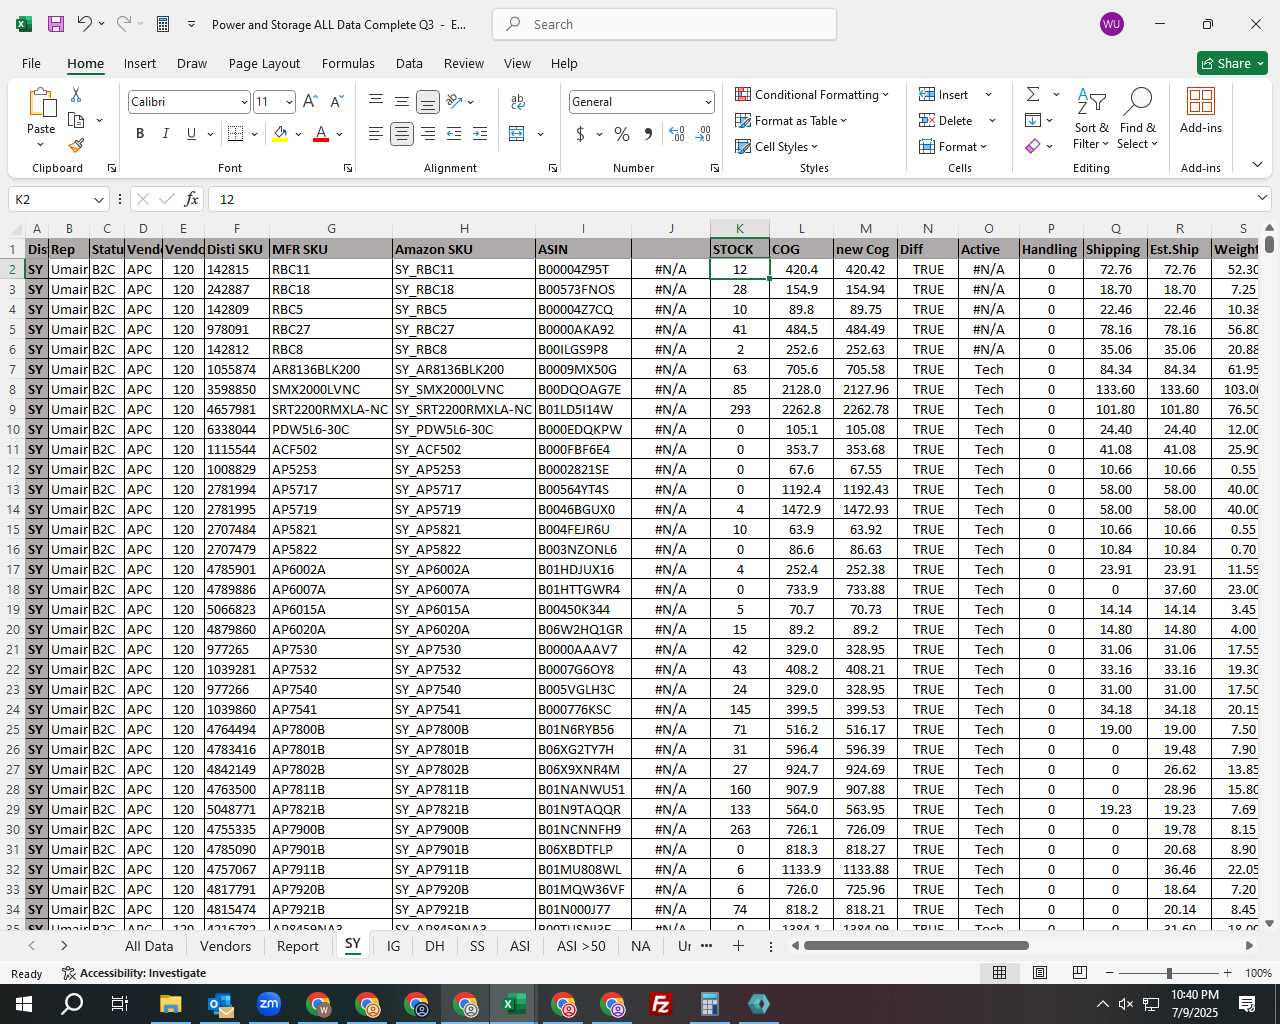
Task: Adjust the zoom slider in status bar
Action: [x=1168, y=973]
